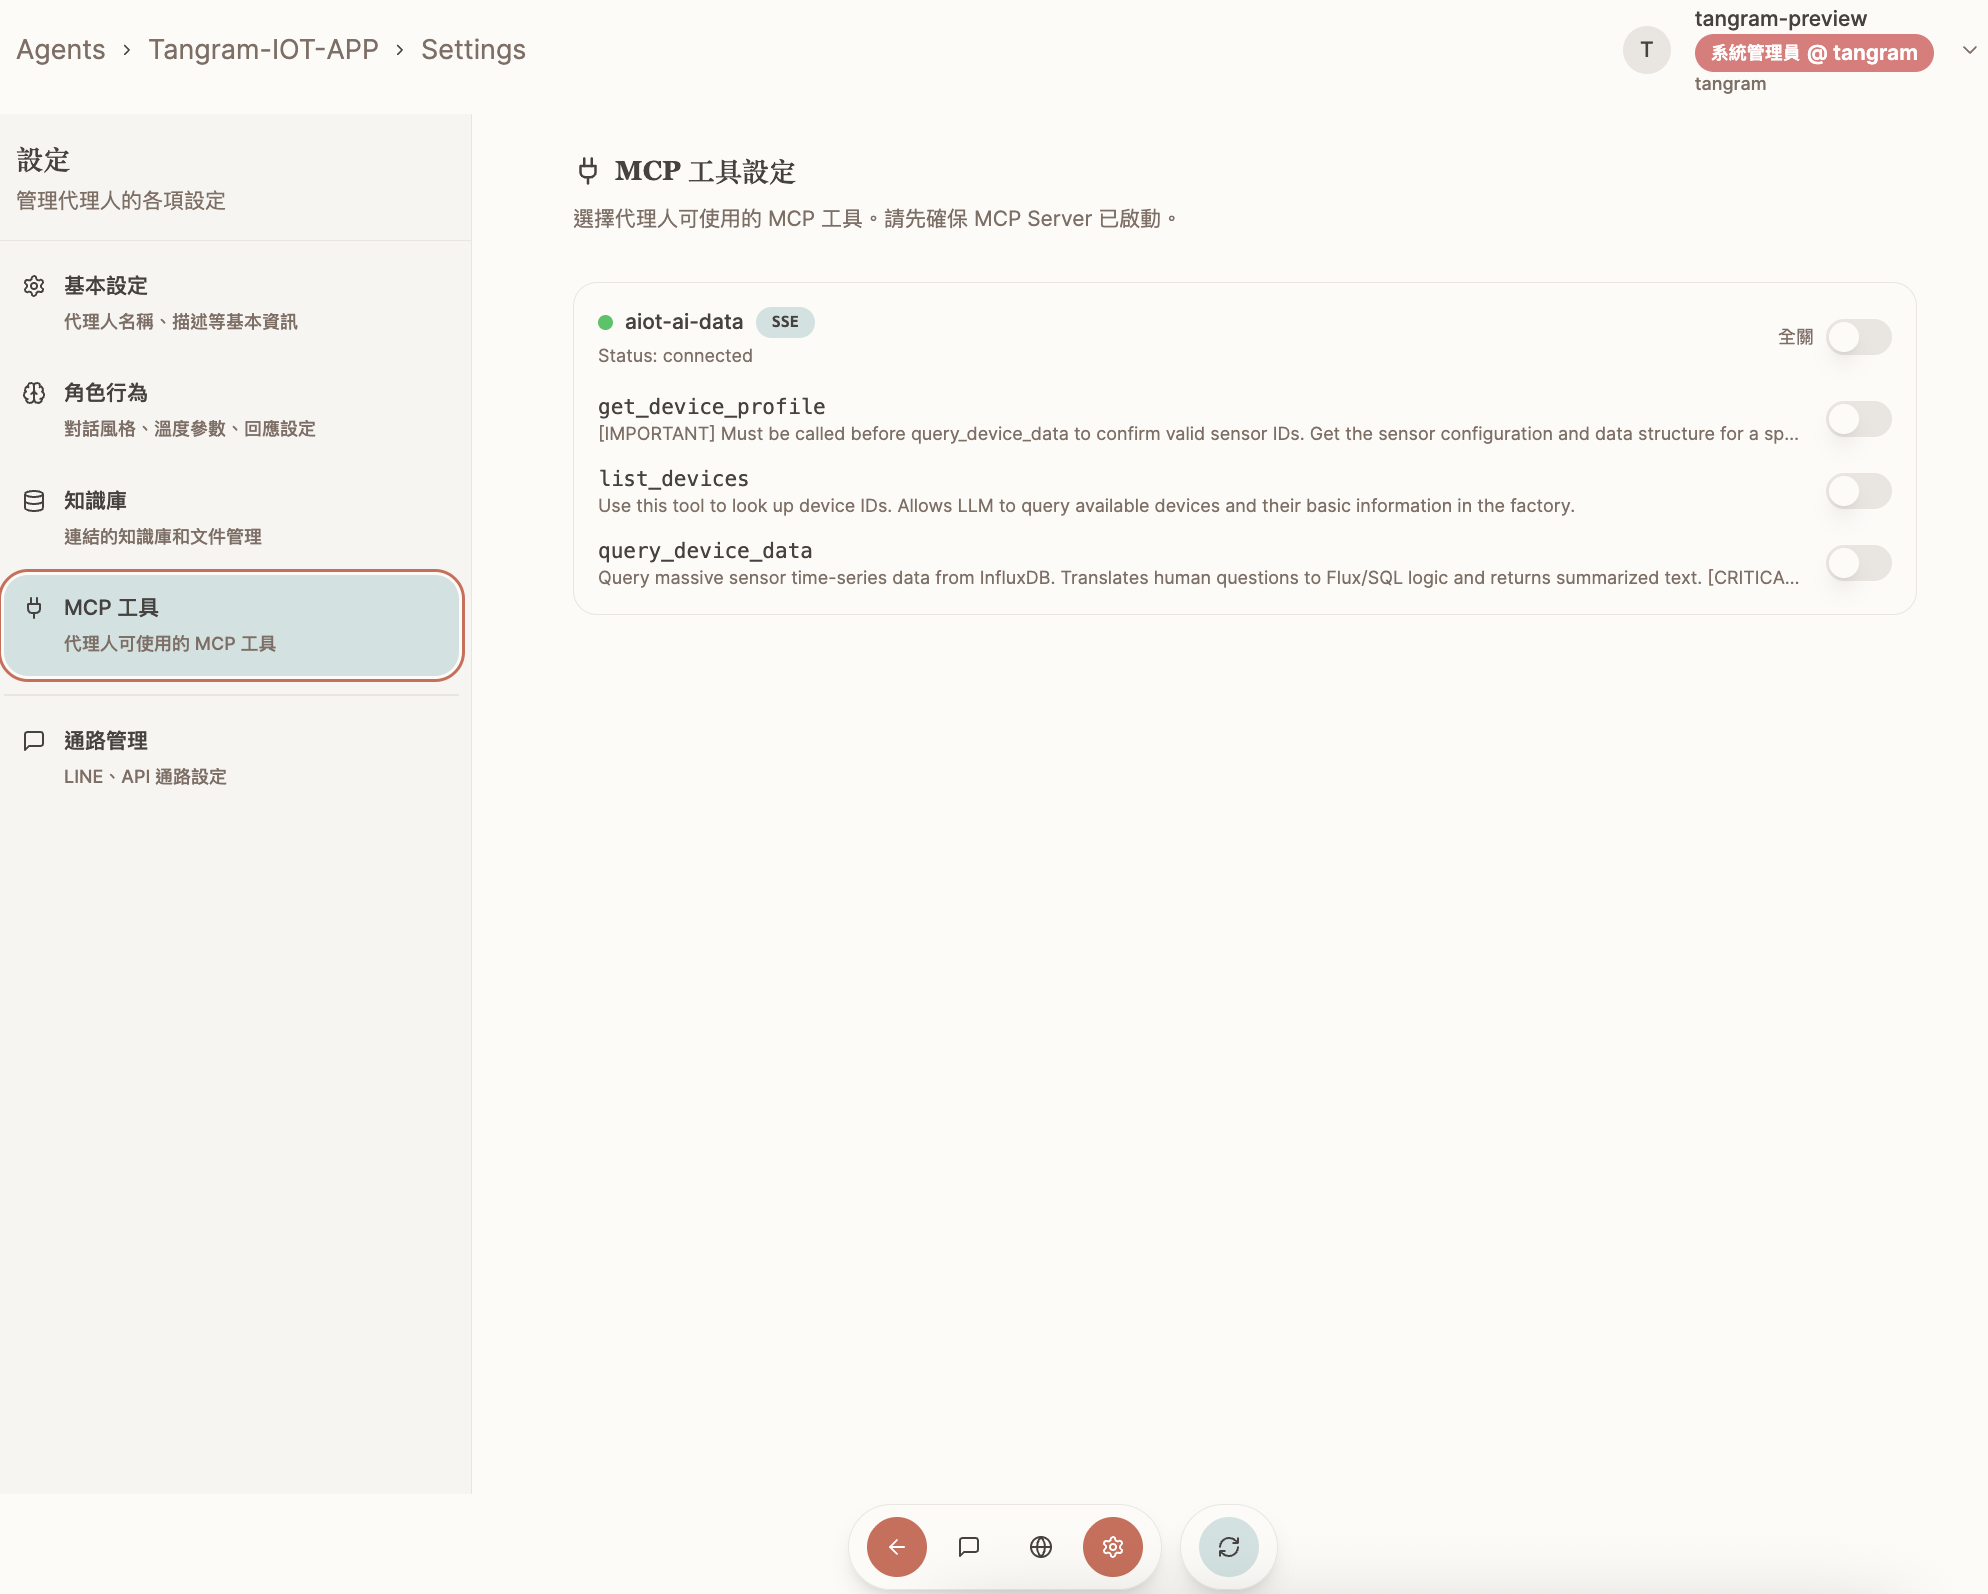Screen dimensions: 1988x1594
Task: Open the 系統管理員 @ tangram role badge
Action: click(x=1813, y=53)
